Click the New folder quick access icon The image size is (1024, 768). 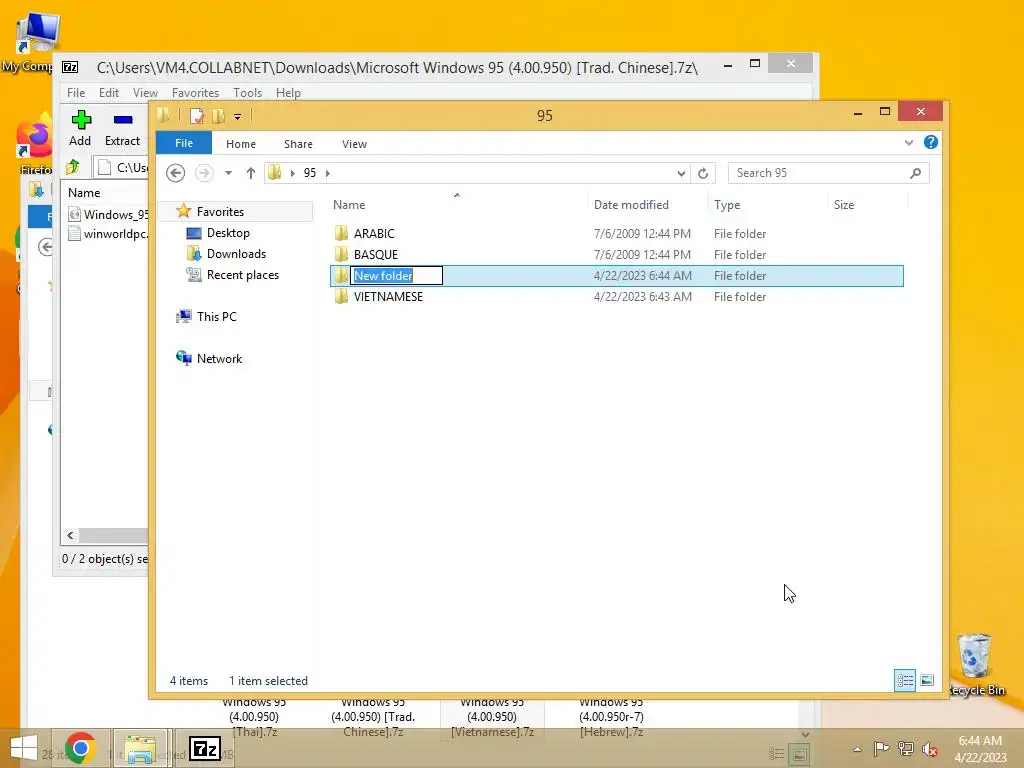click(x=219, y=116)
